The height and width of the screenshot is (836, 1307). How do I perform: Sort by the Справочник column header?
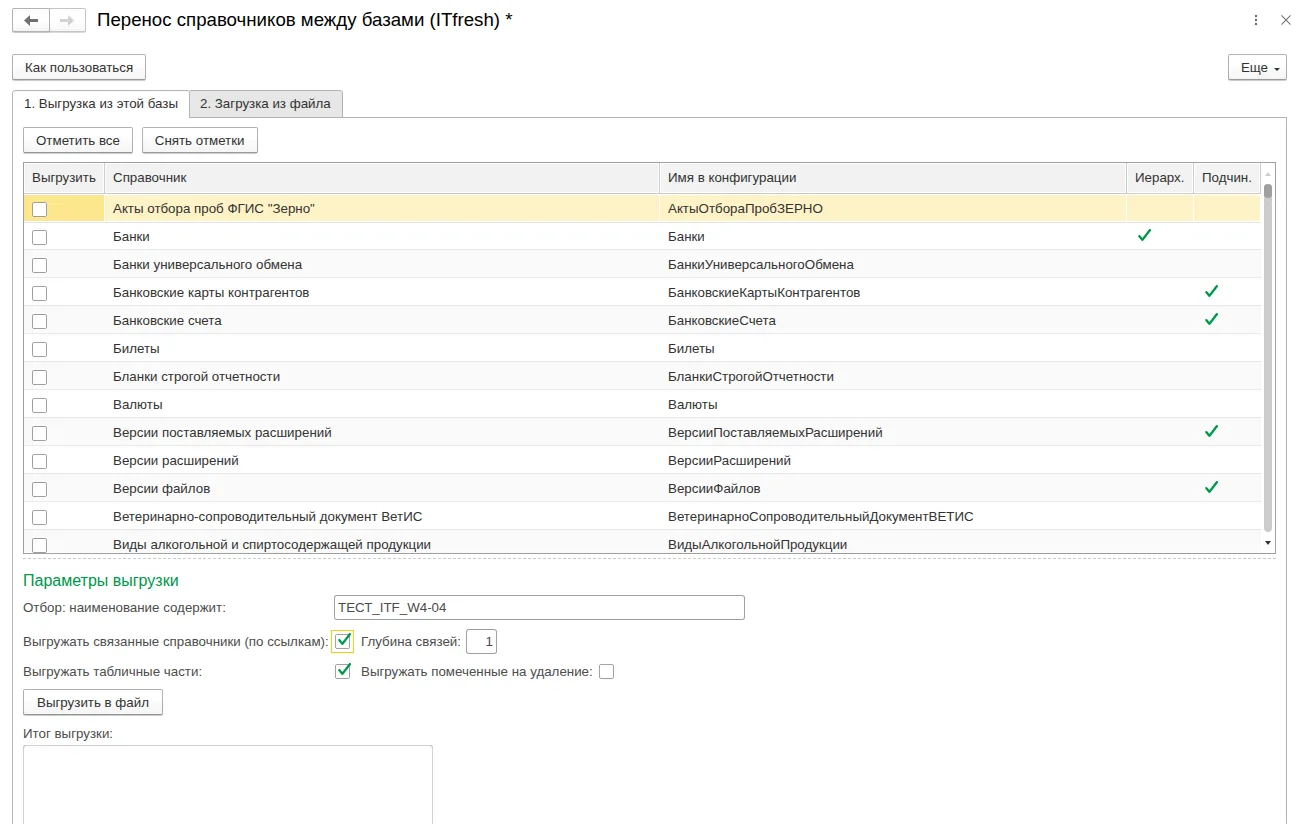[382, 177]
